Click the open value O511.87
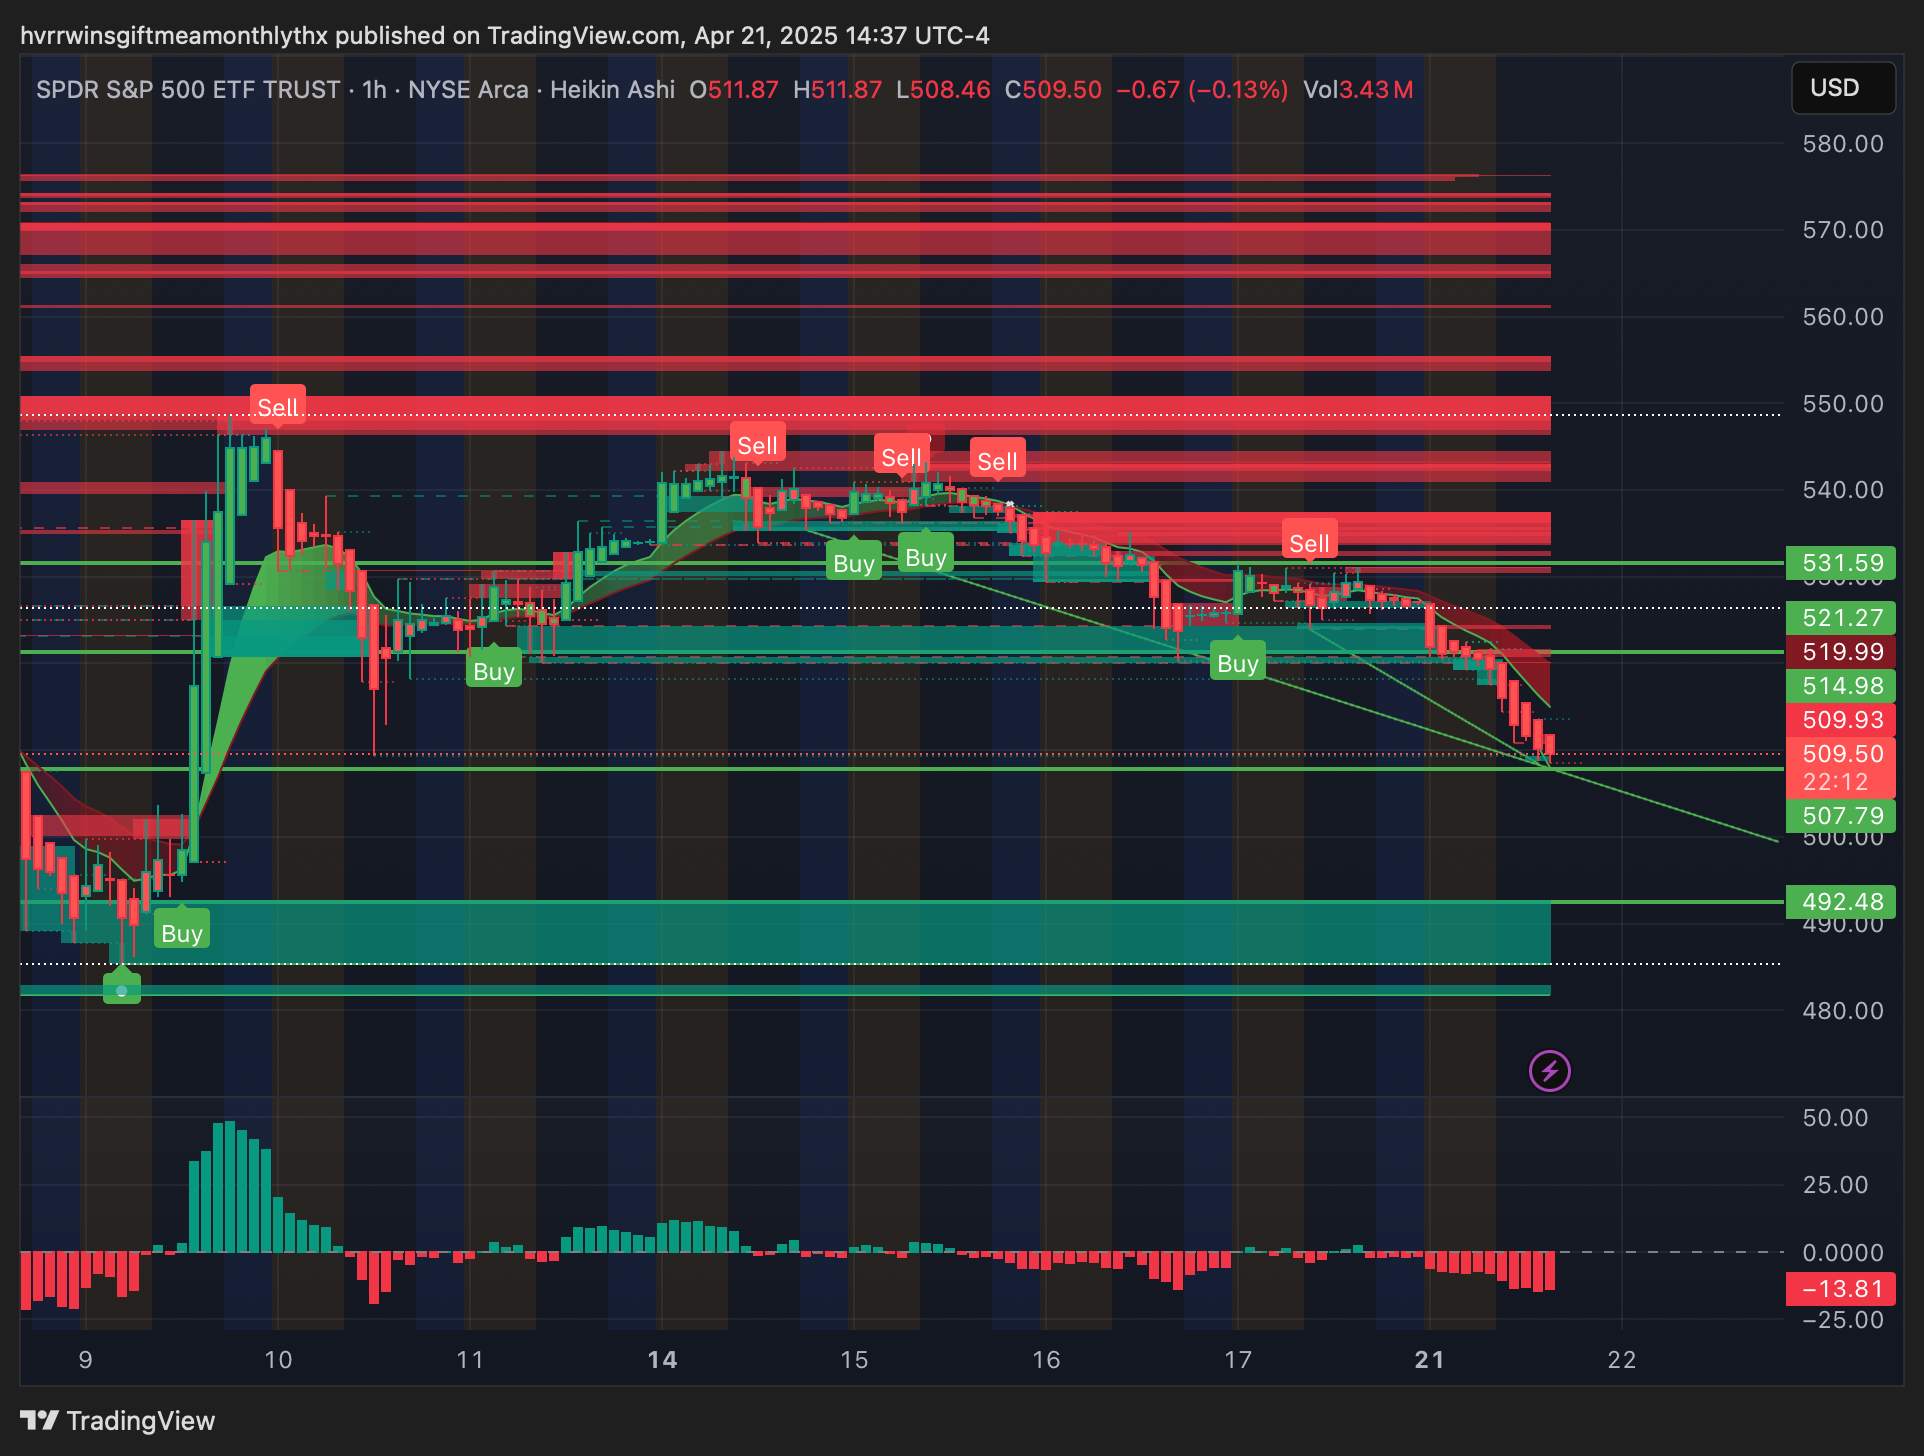1924x1456 pixels. pyautogui.click(x=734, y=90)
